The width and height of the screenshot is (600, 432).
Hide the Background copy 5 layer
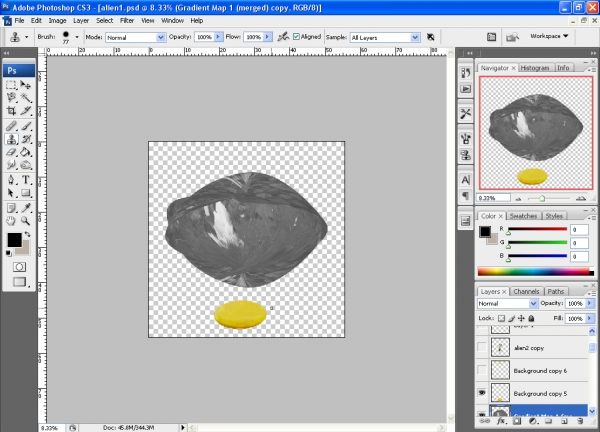point(482,393)
